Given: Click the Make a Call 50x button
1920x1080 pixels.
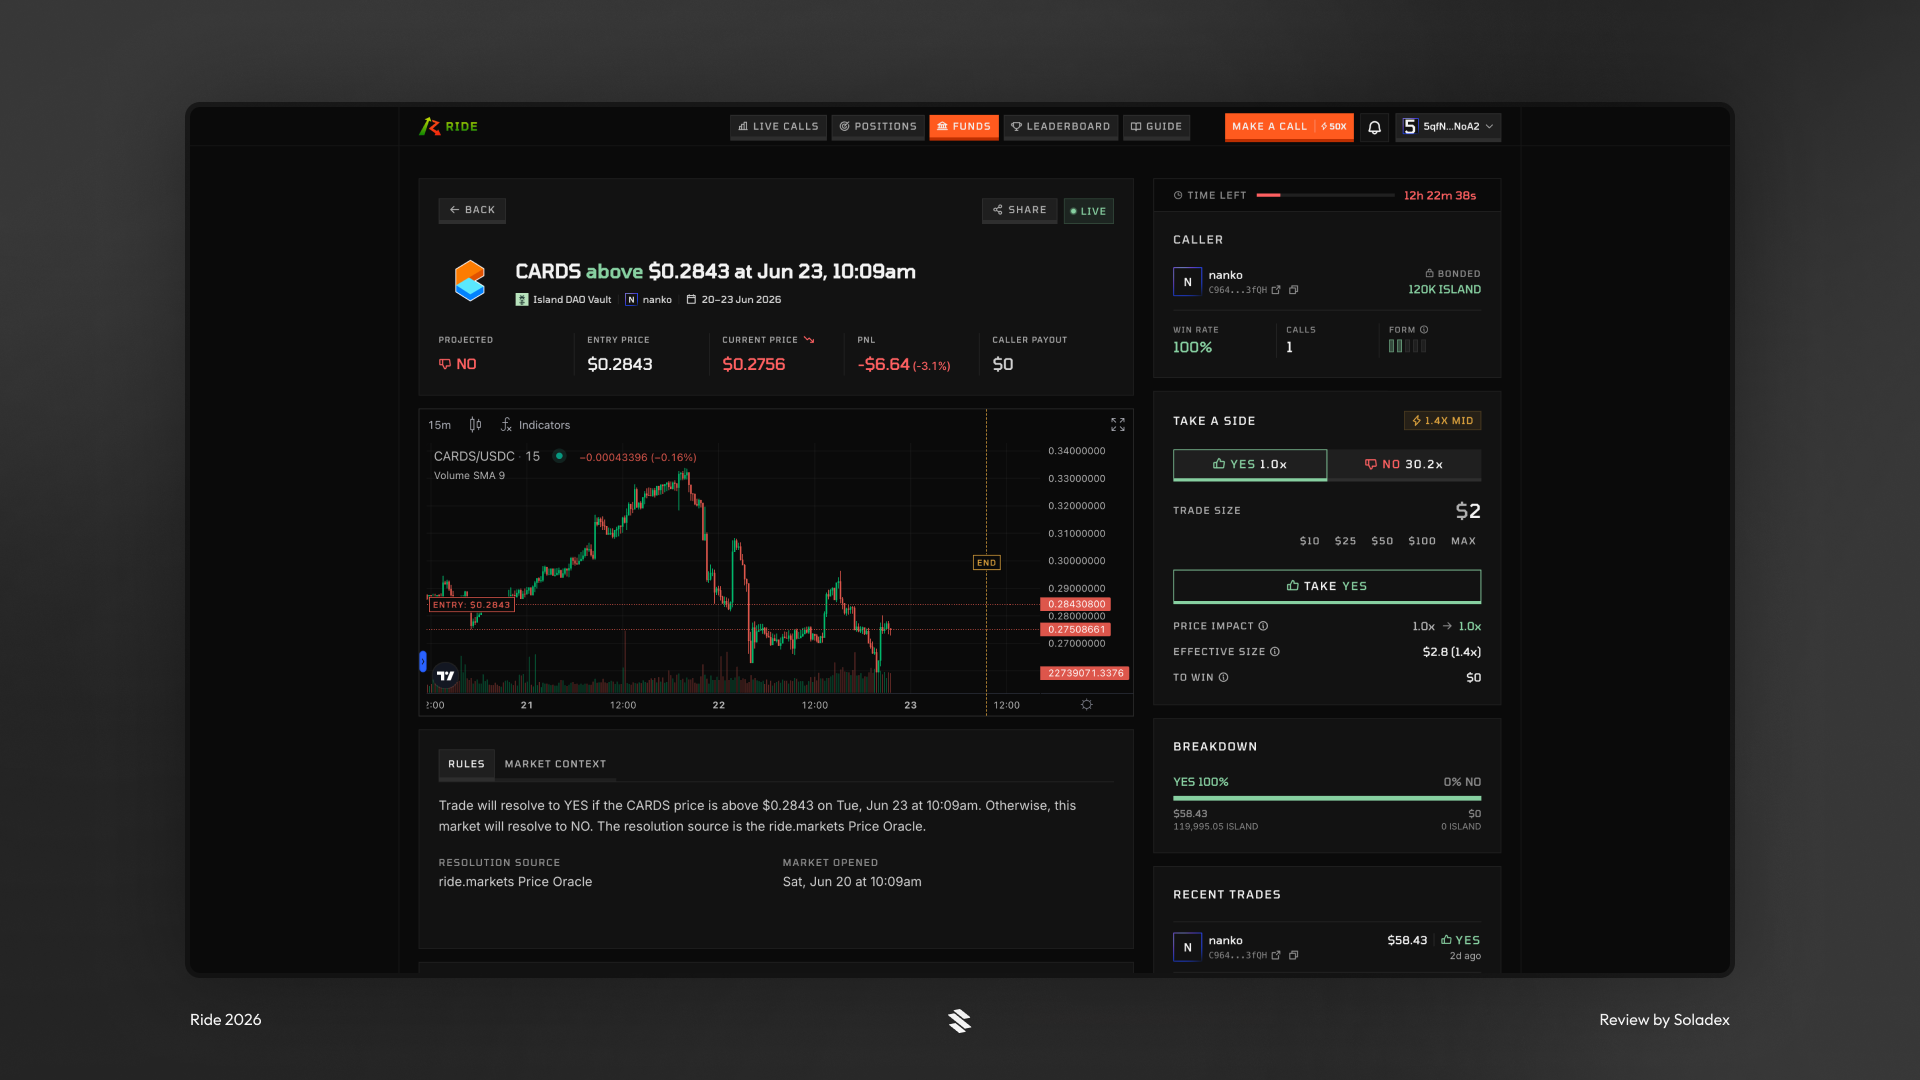Looking at the screenshot, I should pos(1289,127).
